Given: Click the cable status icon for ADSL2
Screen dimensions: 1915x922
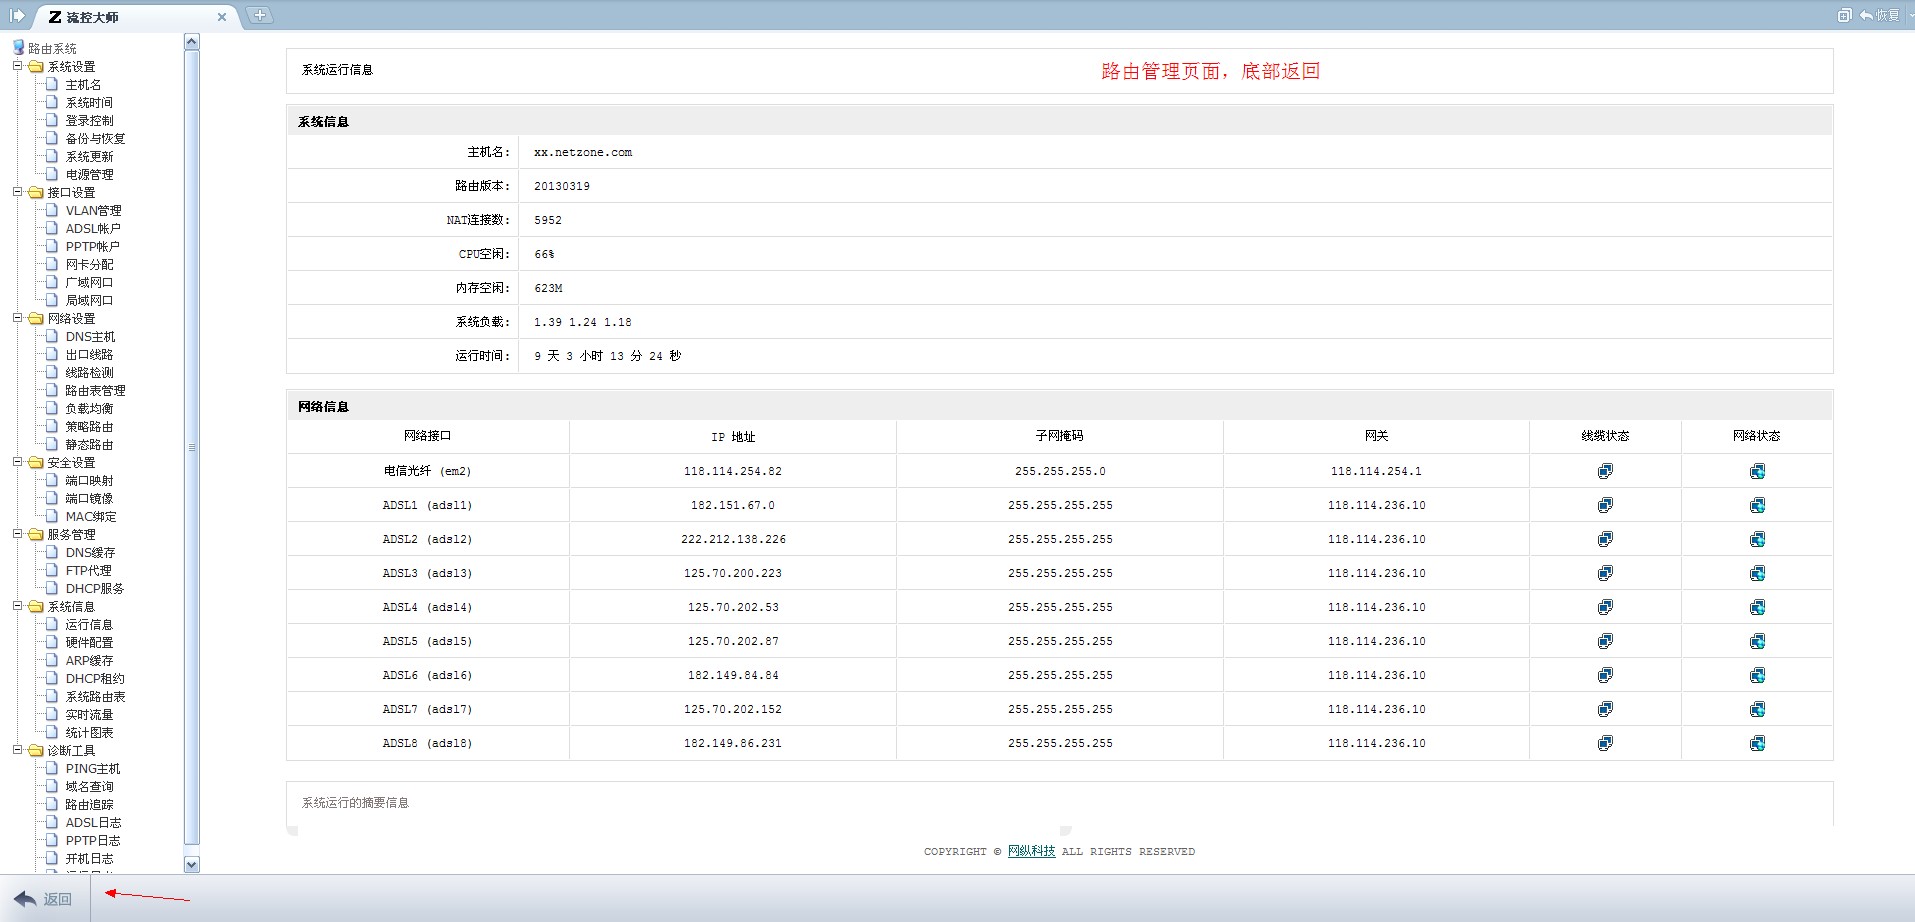Looking at the screenshot, I should 1605,539.
